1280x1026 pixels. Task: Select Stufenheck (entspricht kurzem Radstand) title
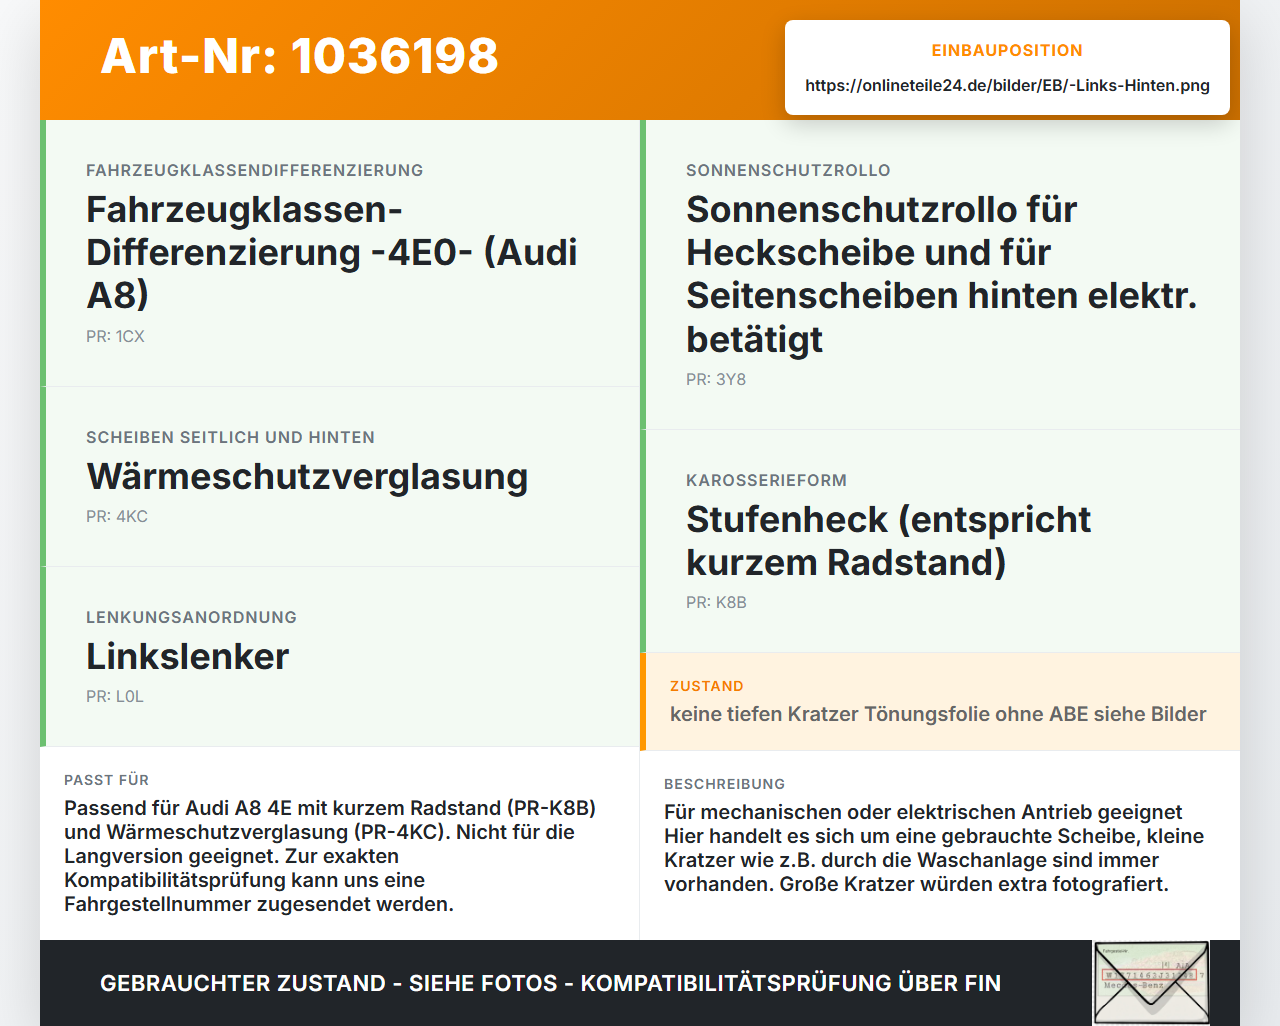click(888, 541)
